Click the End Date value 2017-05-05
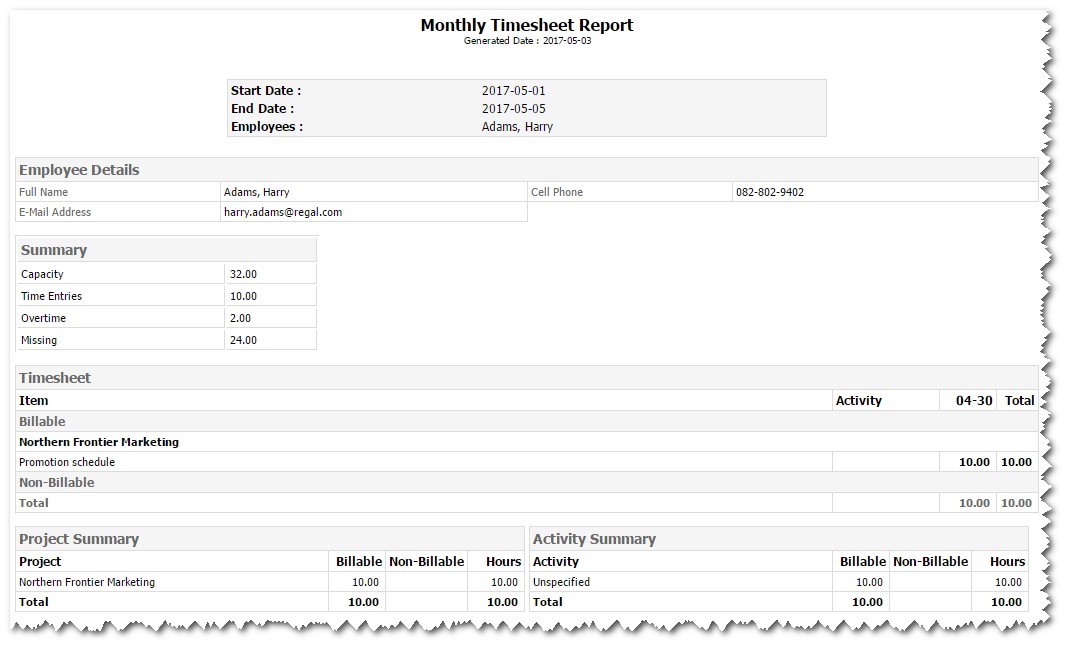The image size is (1069, 648). 513,108
